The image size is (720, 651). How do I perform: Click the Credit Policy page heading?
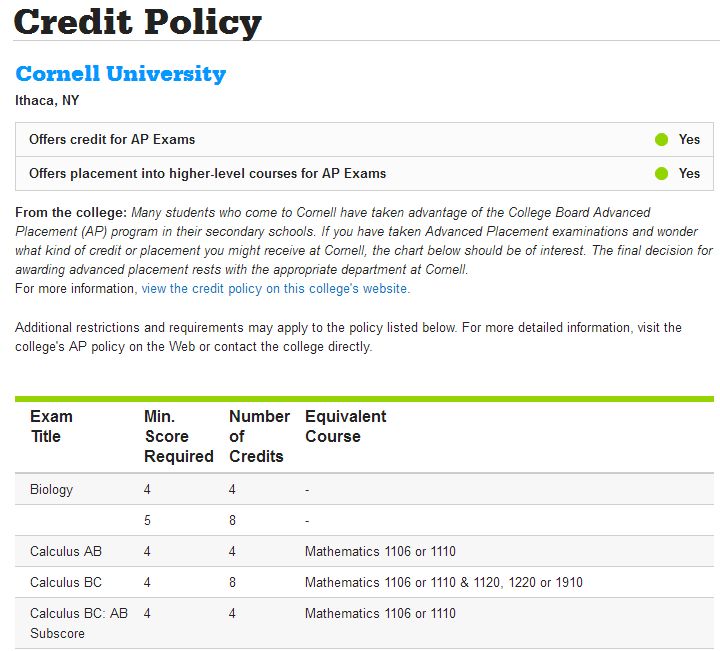point(138,21)
